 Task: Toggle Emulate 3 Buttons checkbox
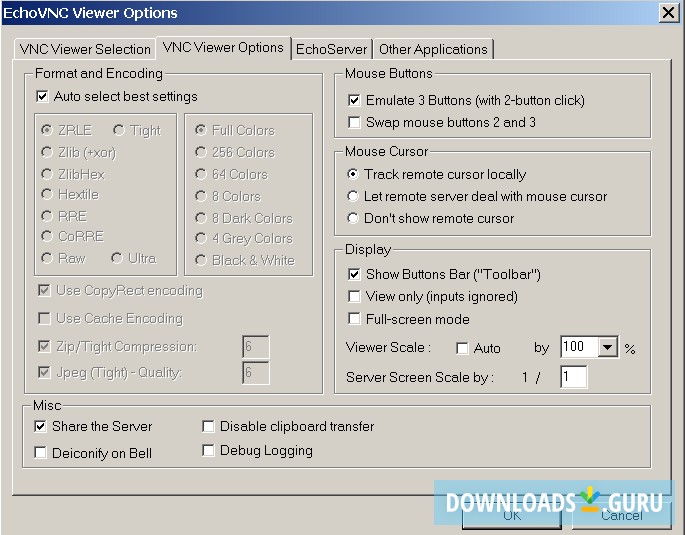tap(354, 100)
